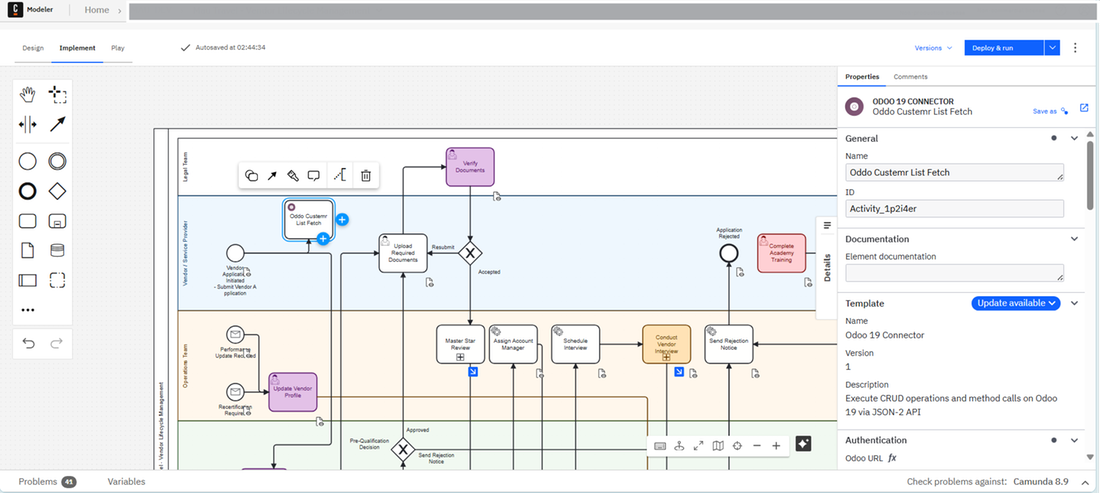The width and height of the screenshot is (1100, 493).
Task: Pick the start event circle in palette
Action: pos(27,161)
